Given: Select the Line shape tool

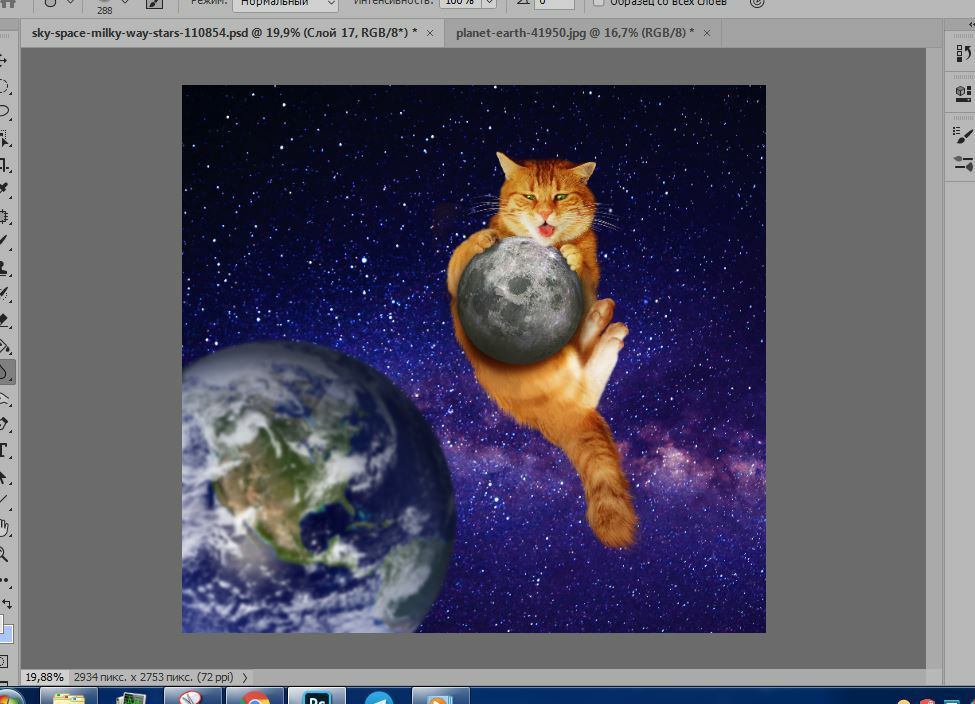Looking at the screenshot, I should click(x=4, y=501).
